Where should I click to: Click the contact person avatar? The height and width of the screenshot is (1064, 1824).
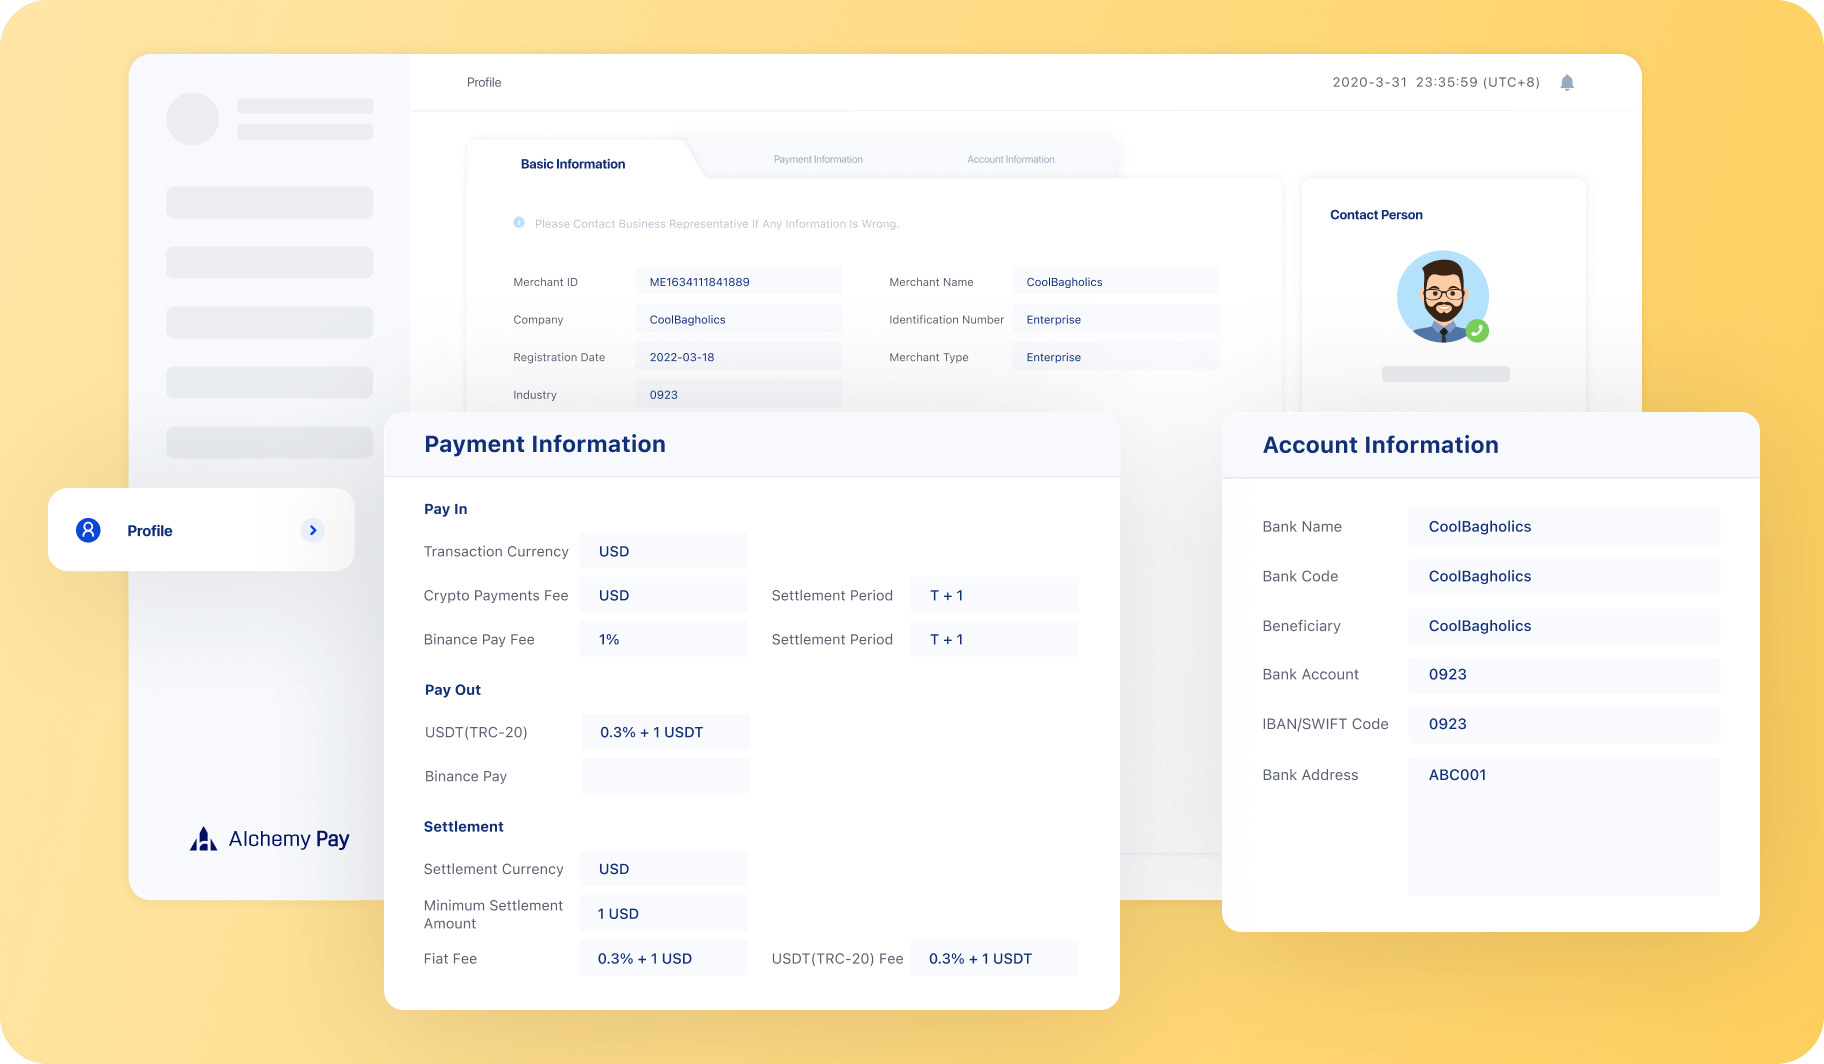pyautogui.click(x=1441, y=296)
